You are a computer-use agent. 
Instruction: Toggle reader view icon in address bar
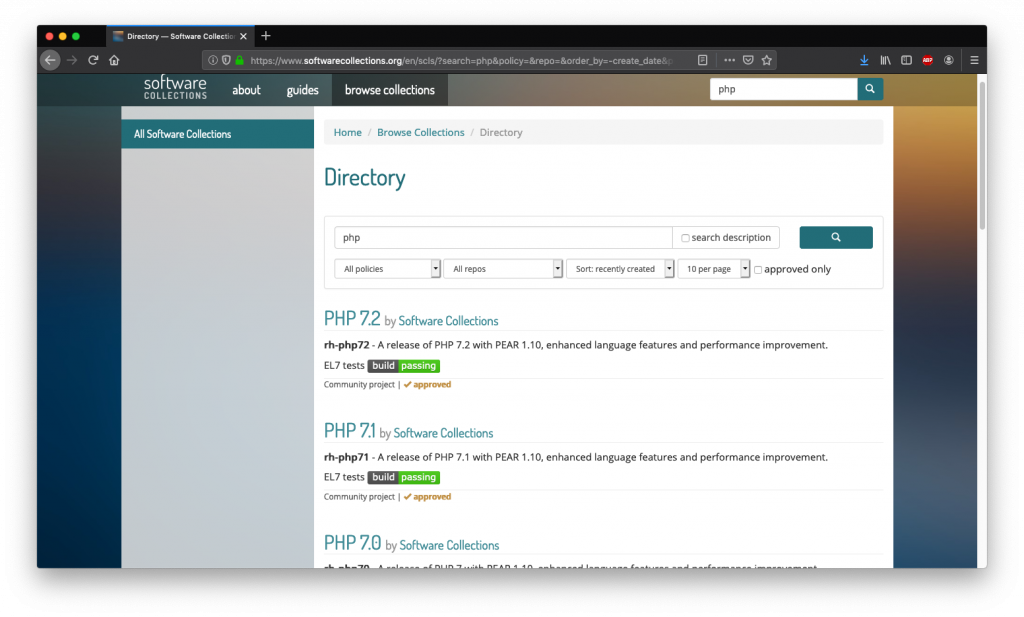tap(703, 60)
